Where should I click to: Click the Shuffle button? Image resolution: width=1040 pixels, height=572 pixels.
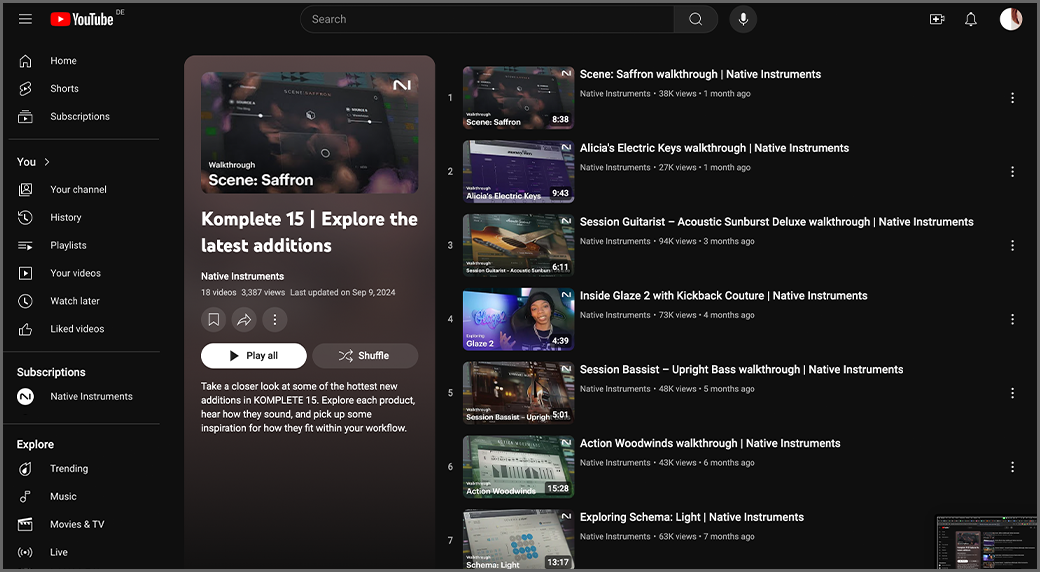click(365, 356)
